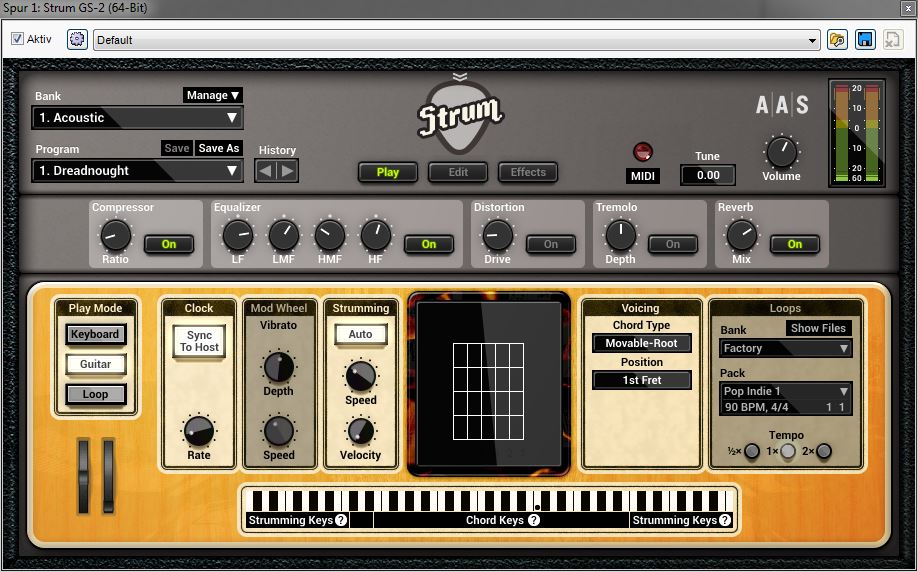The width and height of the screenshot is (918, 572).
Task: Enable the Tremolo On button
Action: click(673, 244)
